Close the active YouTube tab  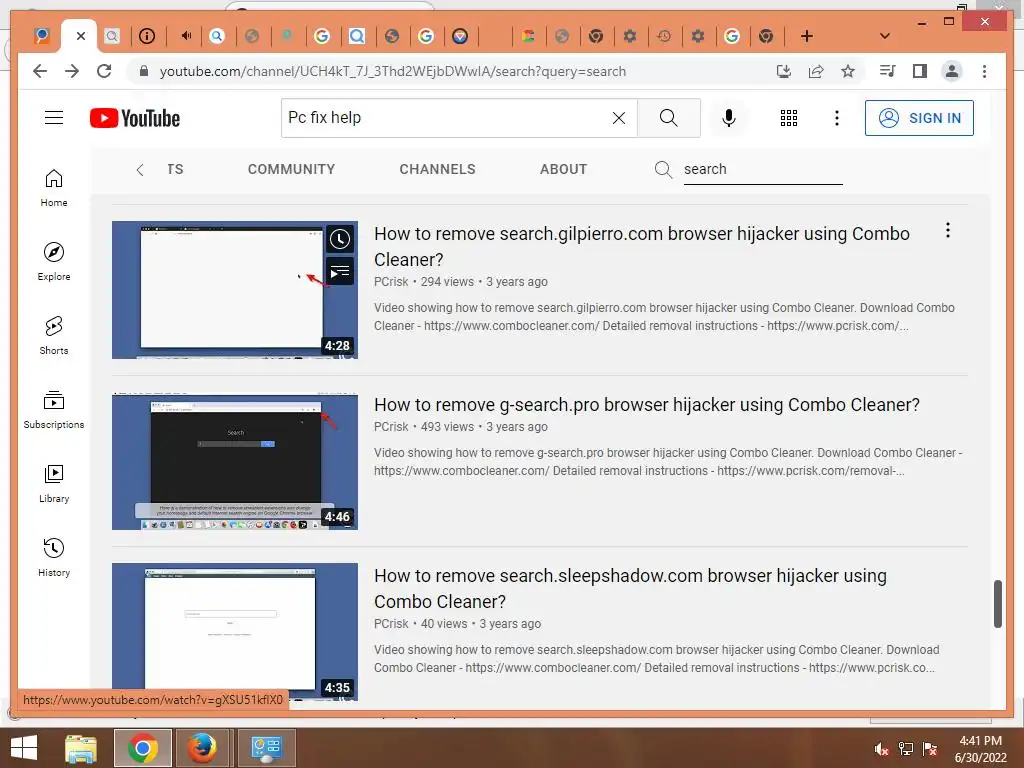[81, 36]
